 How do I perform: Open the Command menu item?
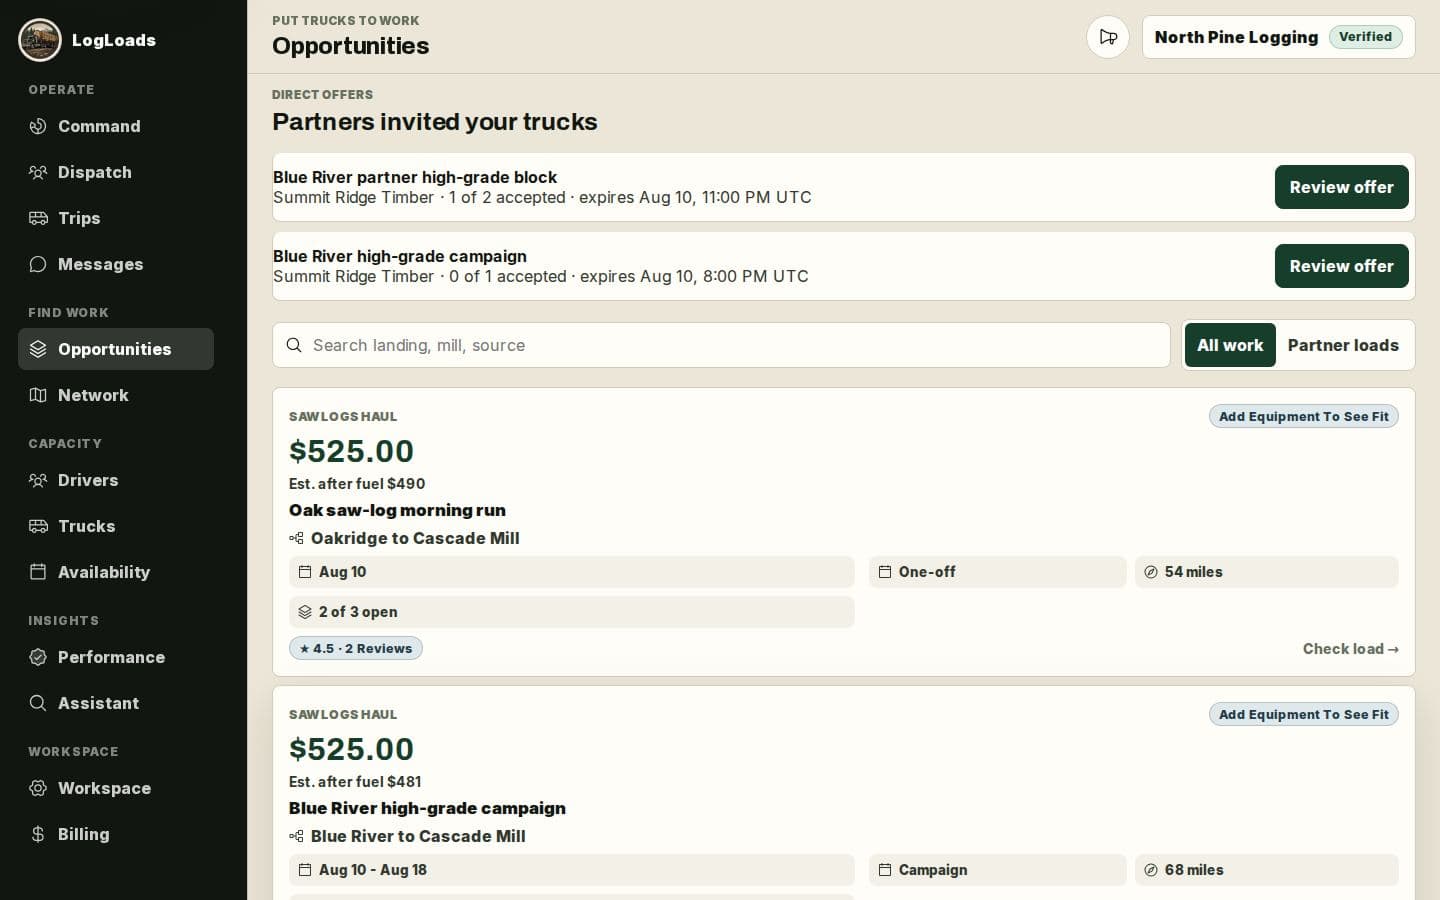tap(116, 126)
